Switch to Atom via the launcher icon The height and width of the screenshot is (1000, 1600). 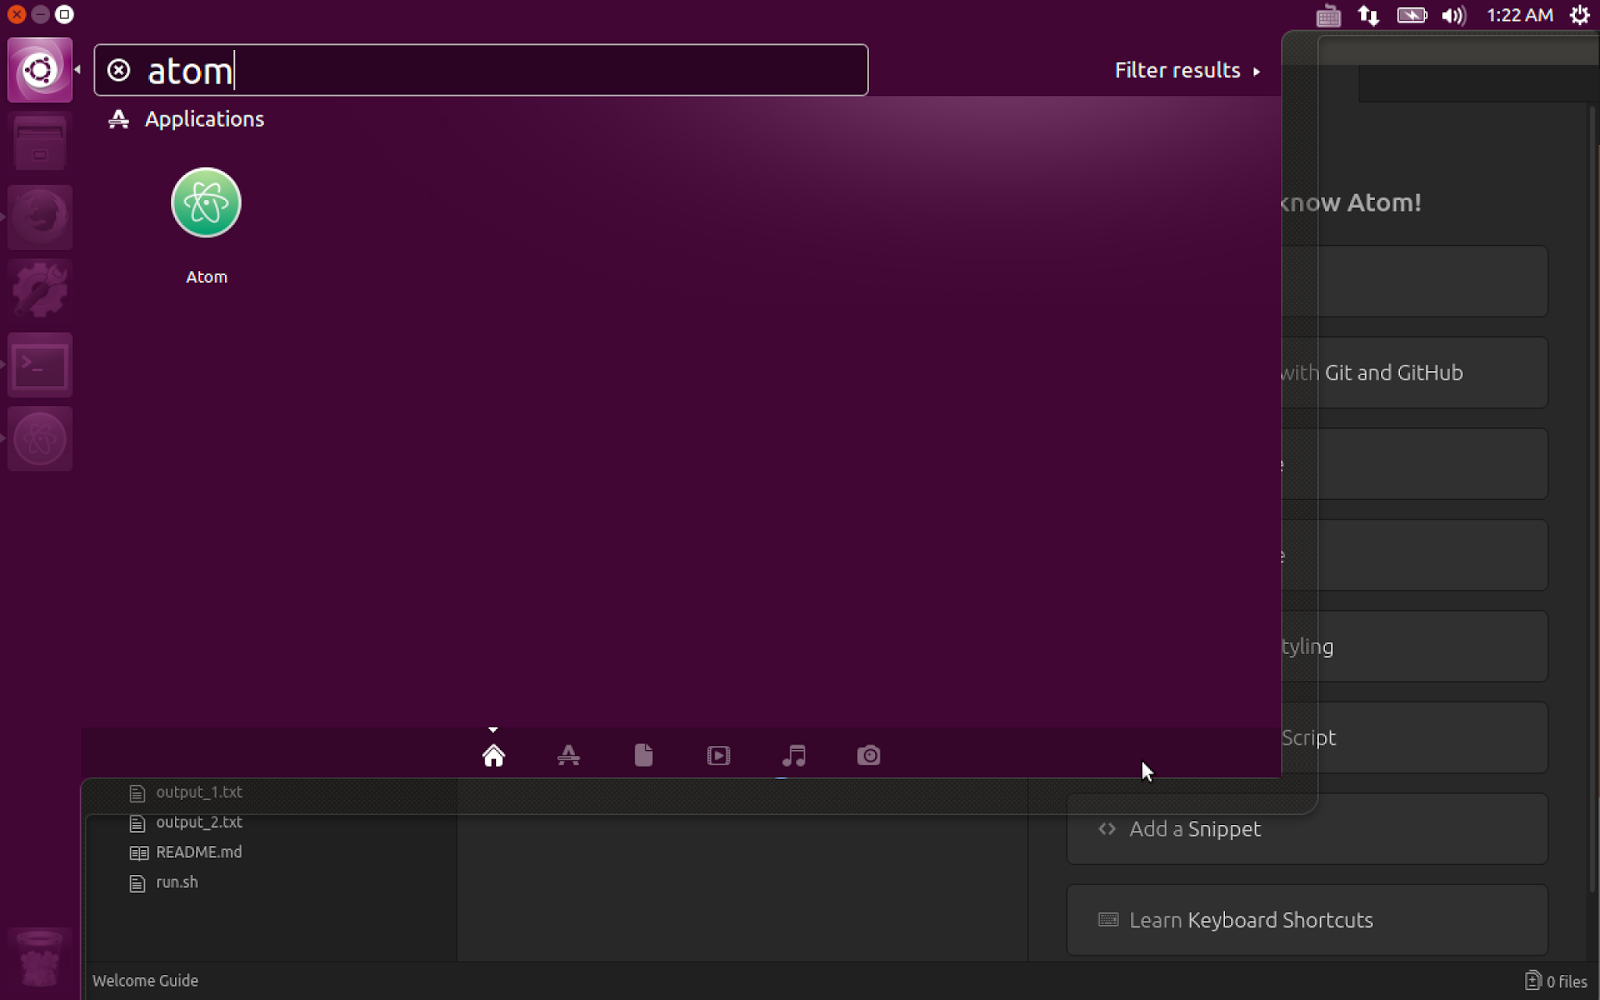click(x=40, y=439)
